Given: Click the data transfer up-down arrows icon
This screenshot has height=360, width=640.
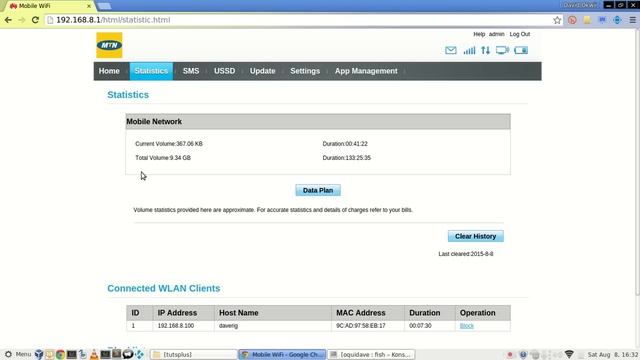Looking at the screenshot, I should click(485, 50).
